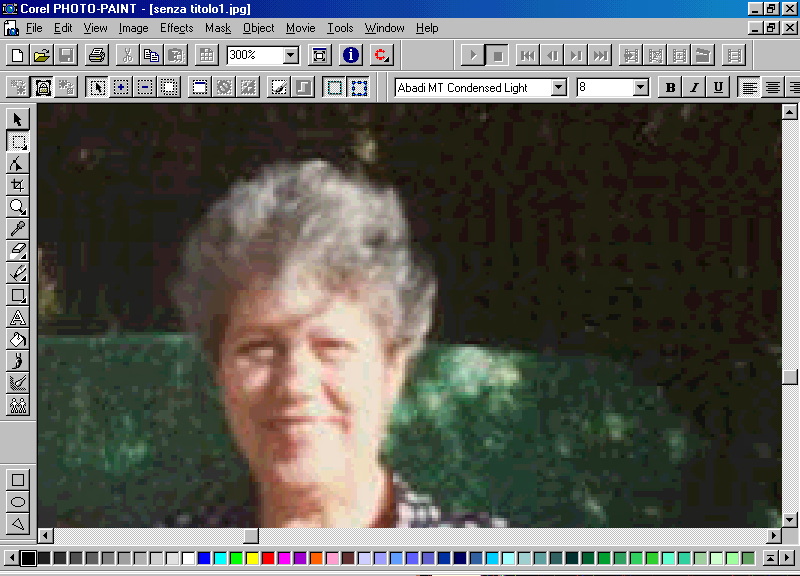Click the Print icon in toolbar
This screenshot has width=800, height=576.
click(x=96, y=55)
